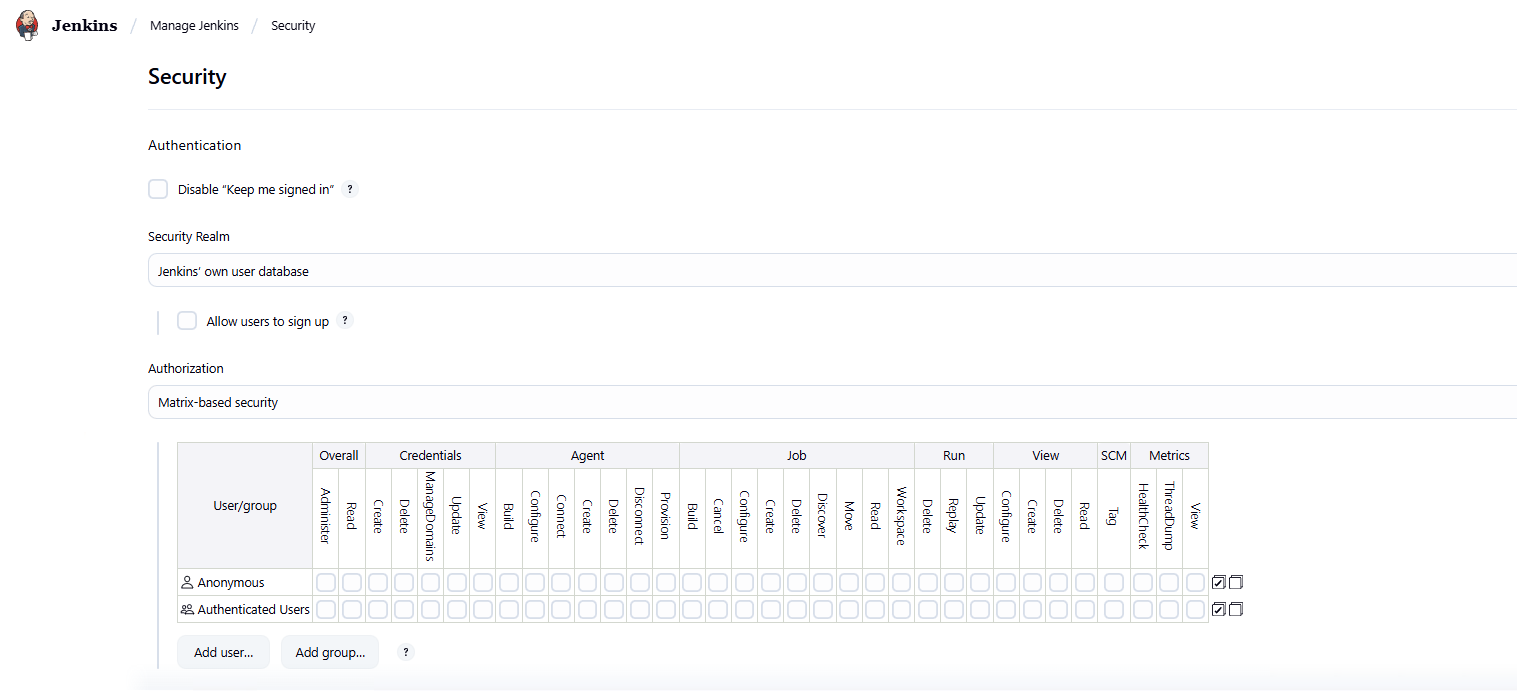This screenshot has height=691, width=1517.
Task: Check the Allow users to sign up box
Action: point(187,321)
